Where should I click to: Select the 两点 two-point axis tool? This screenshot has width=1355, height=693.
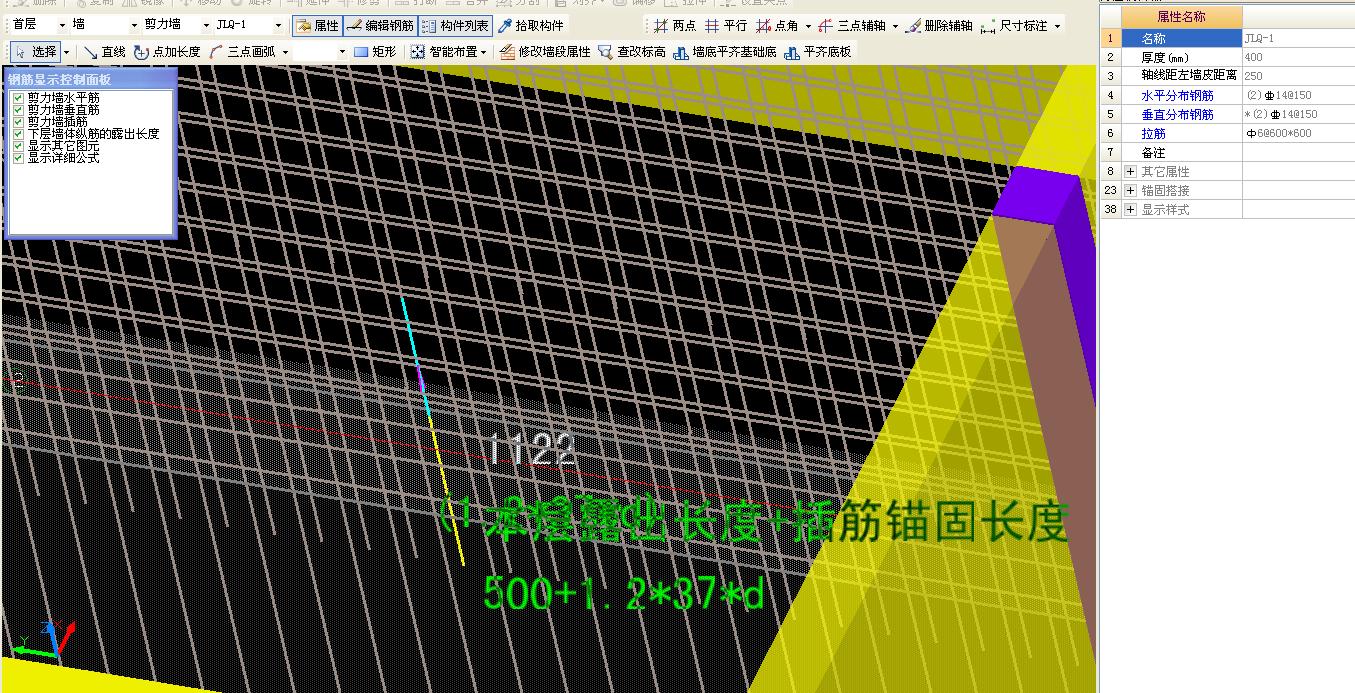[675, 26]
